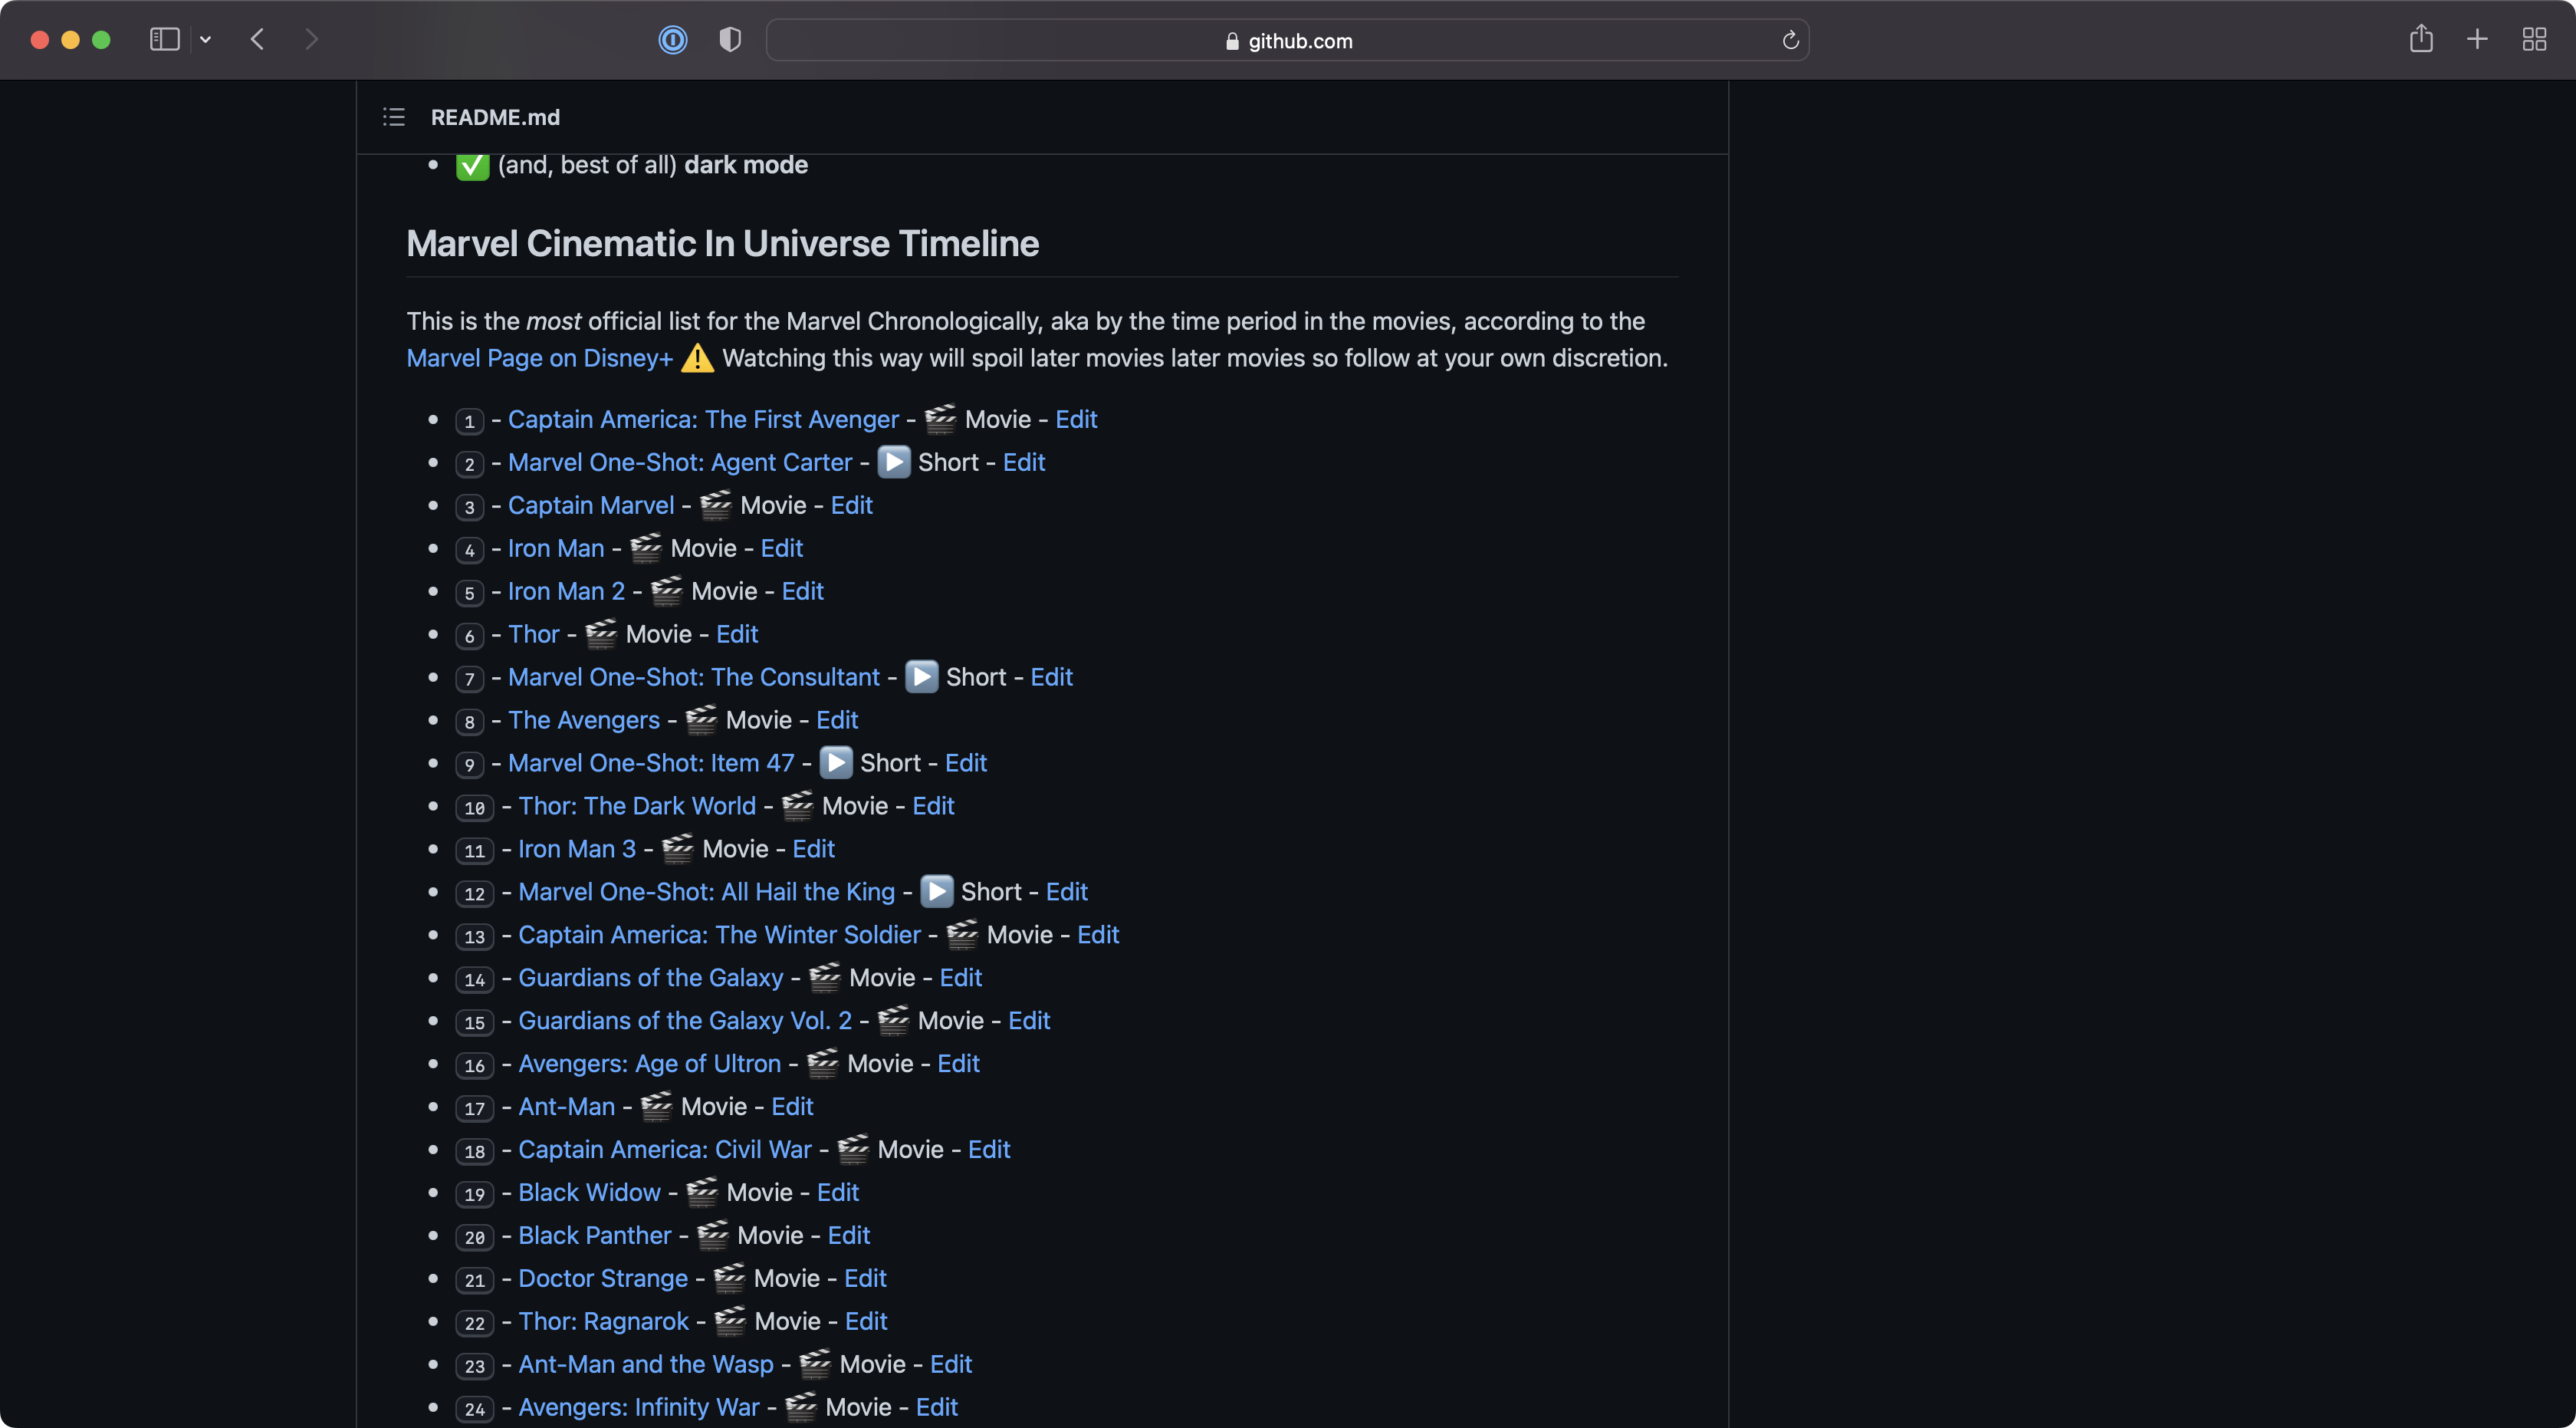The width and height of the screenshot is (2576, 1428).
Task: Open the 1Password extension icon
Action: click(x=673, y=40)
